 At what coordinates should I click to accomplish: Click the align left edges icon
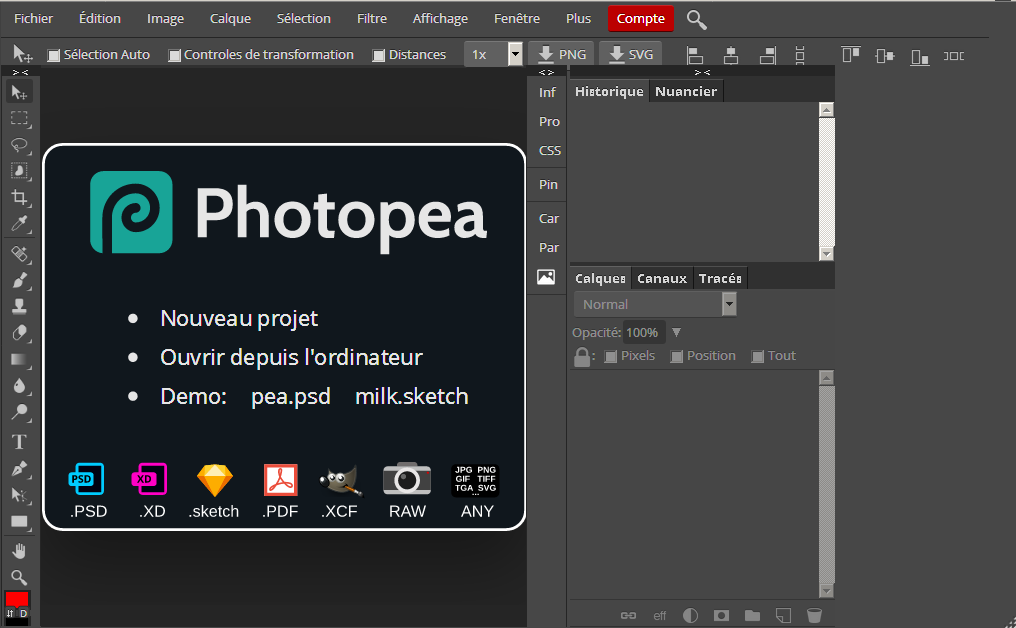pos(695,56)
